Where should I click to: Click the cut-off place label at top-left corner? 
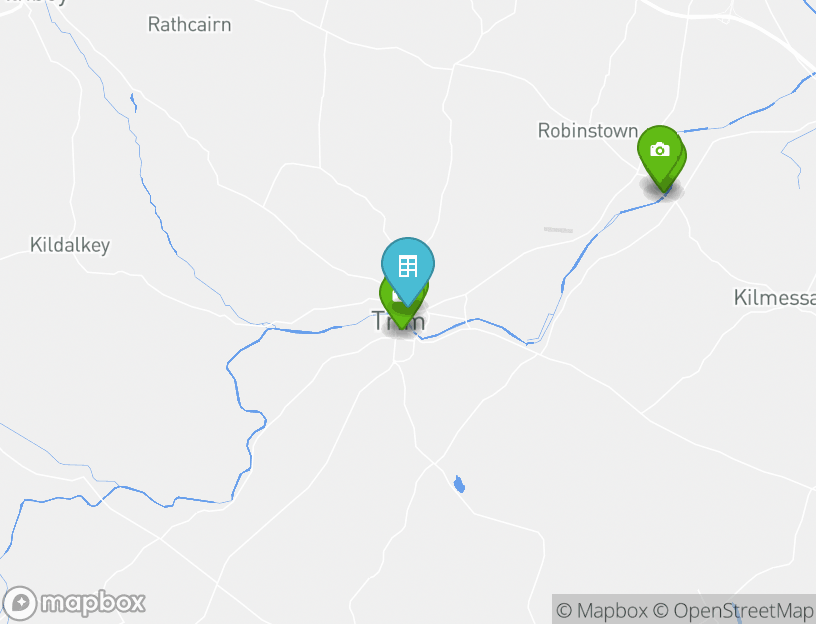[35, 2]
